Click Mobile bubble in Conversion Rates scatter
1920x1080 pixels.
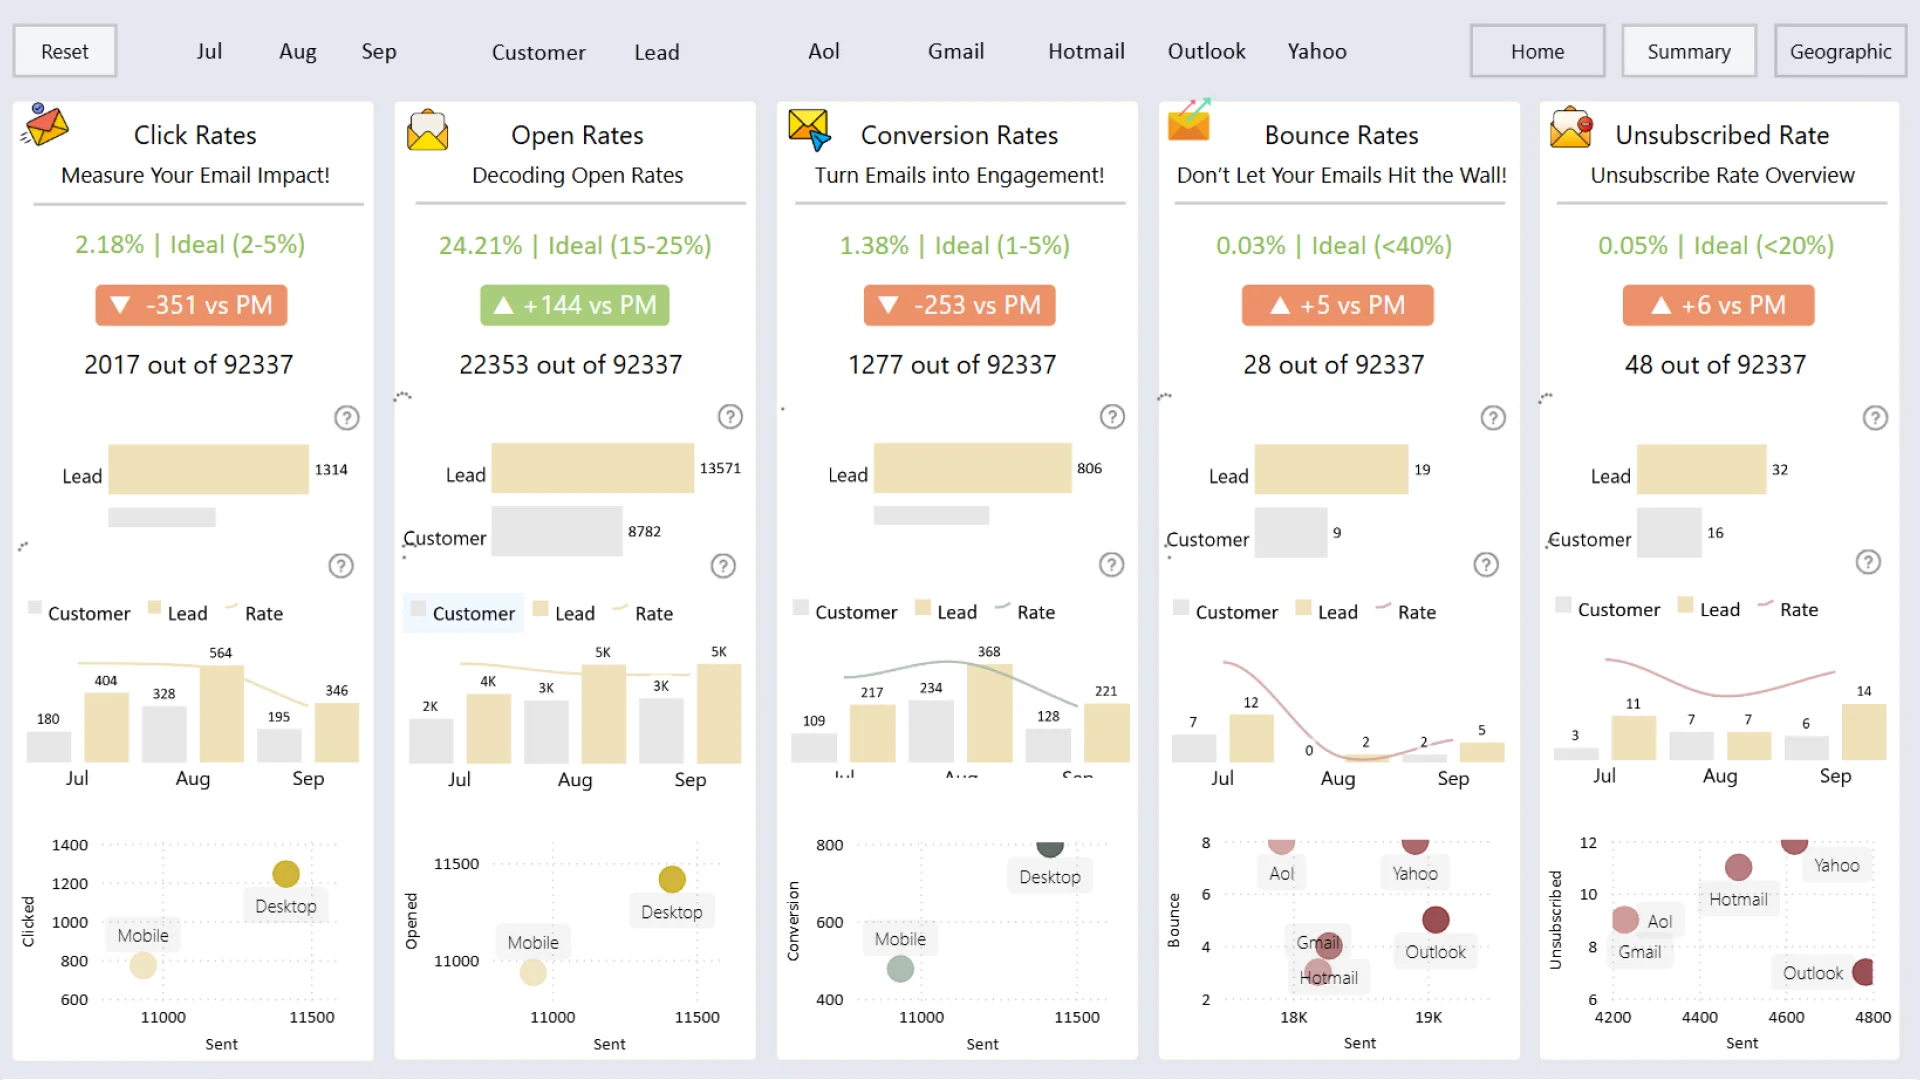[x=900, y=968]
